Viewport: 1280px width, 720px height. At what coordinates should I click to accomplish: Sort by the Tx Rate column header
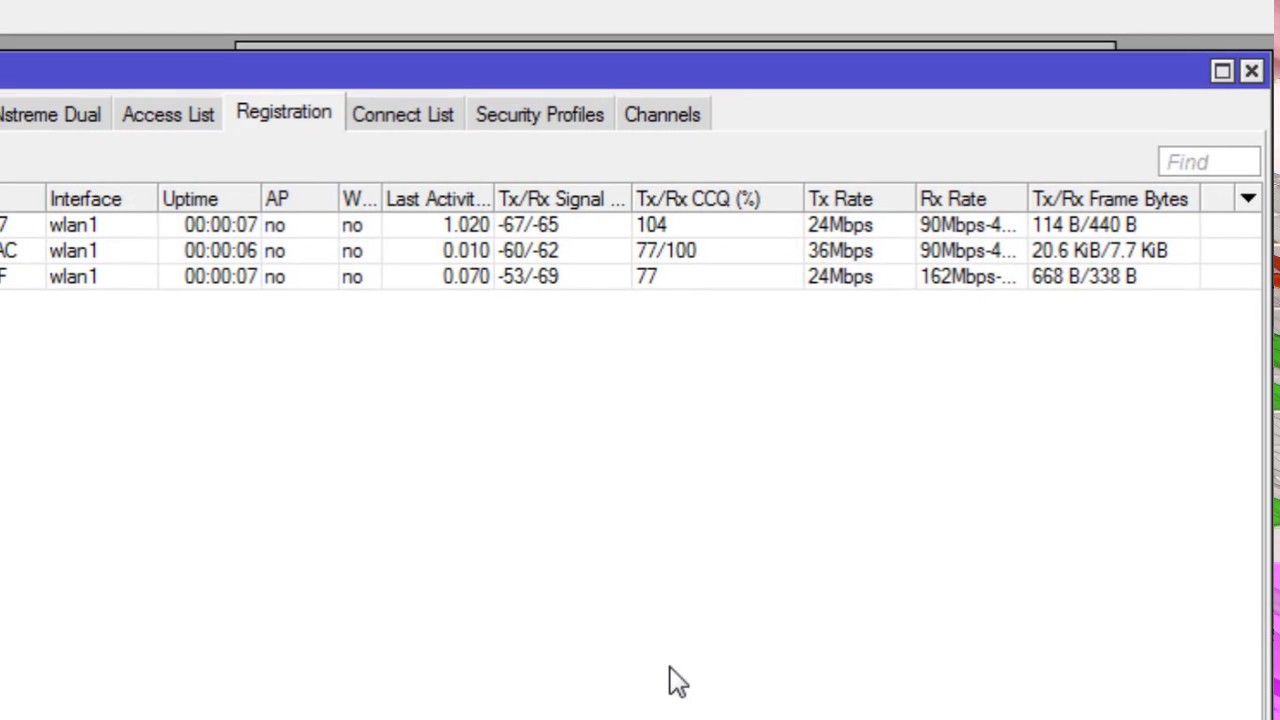860,199
